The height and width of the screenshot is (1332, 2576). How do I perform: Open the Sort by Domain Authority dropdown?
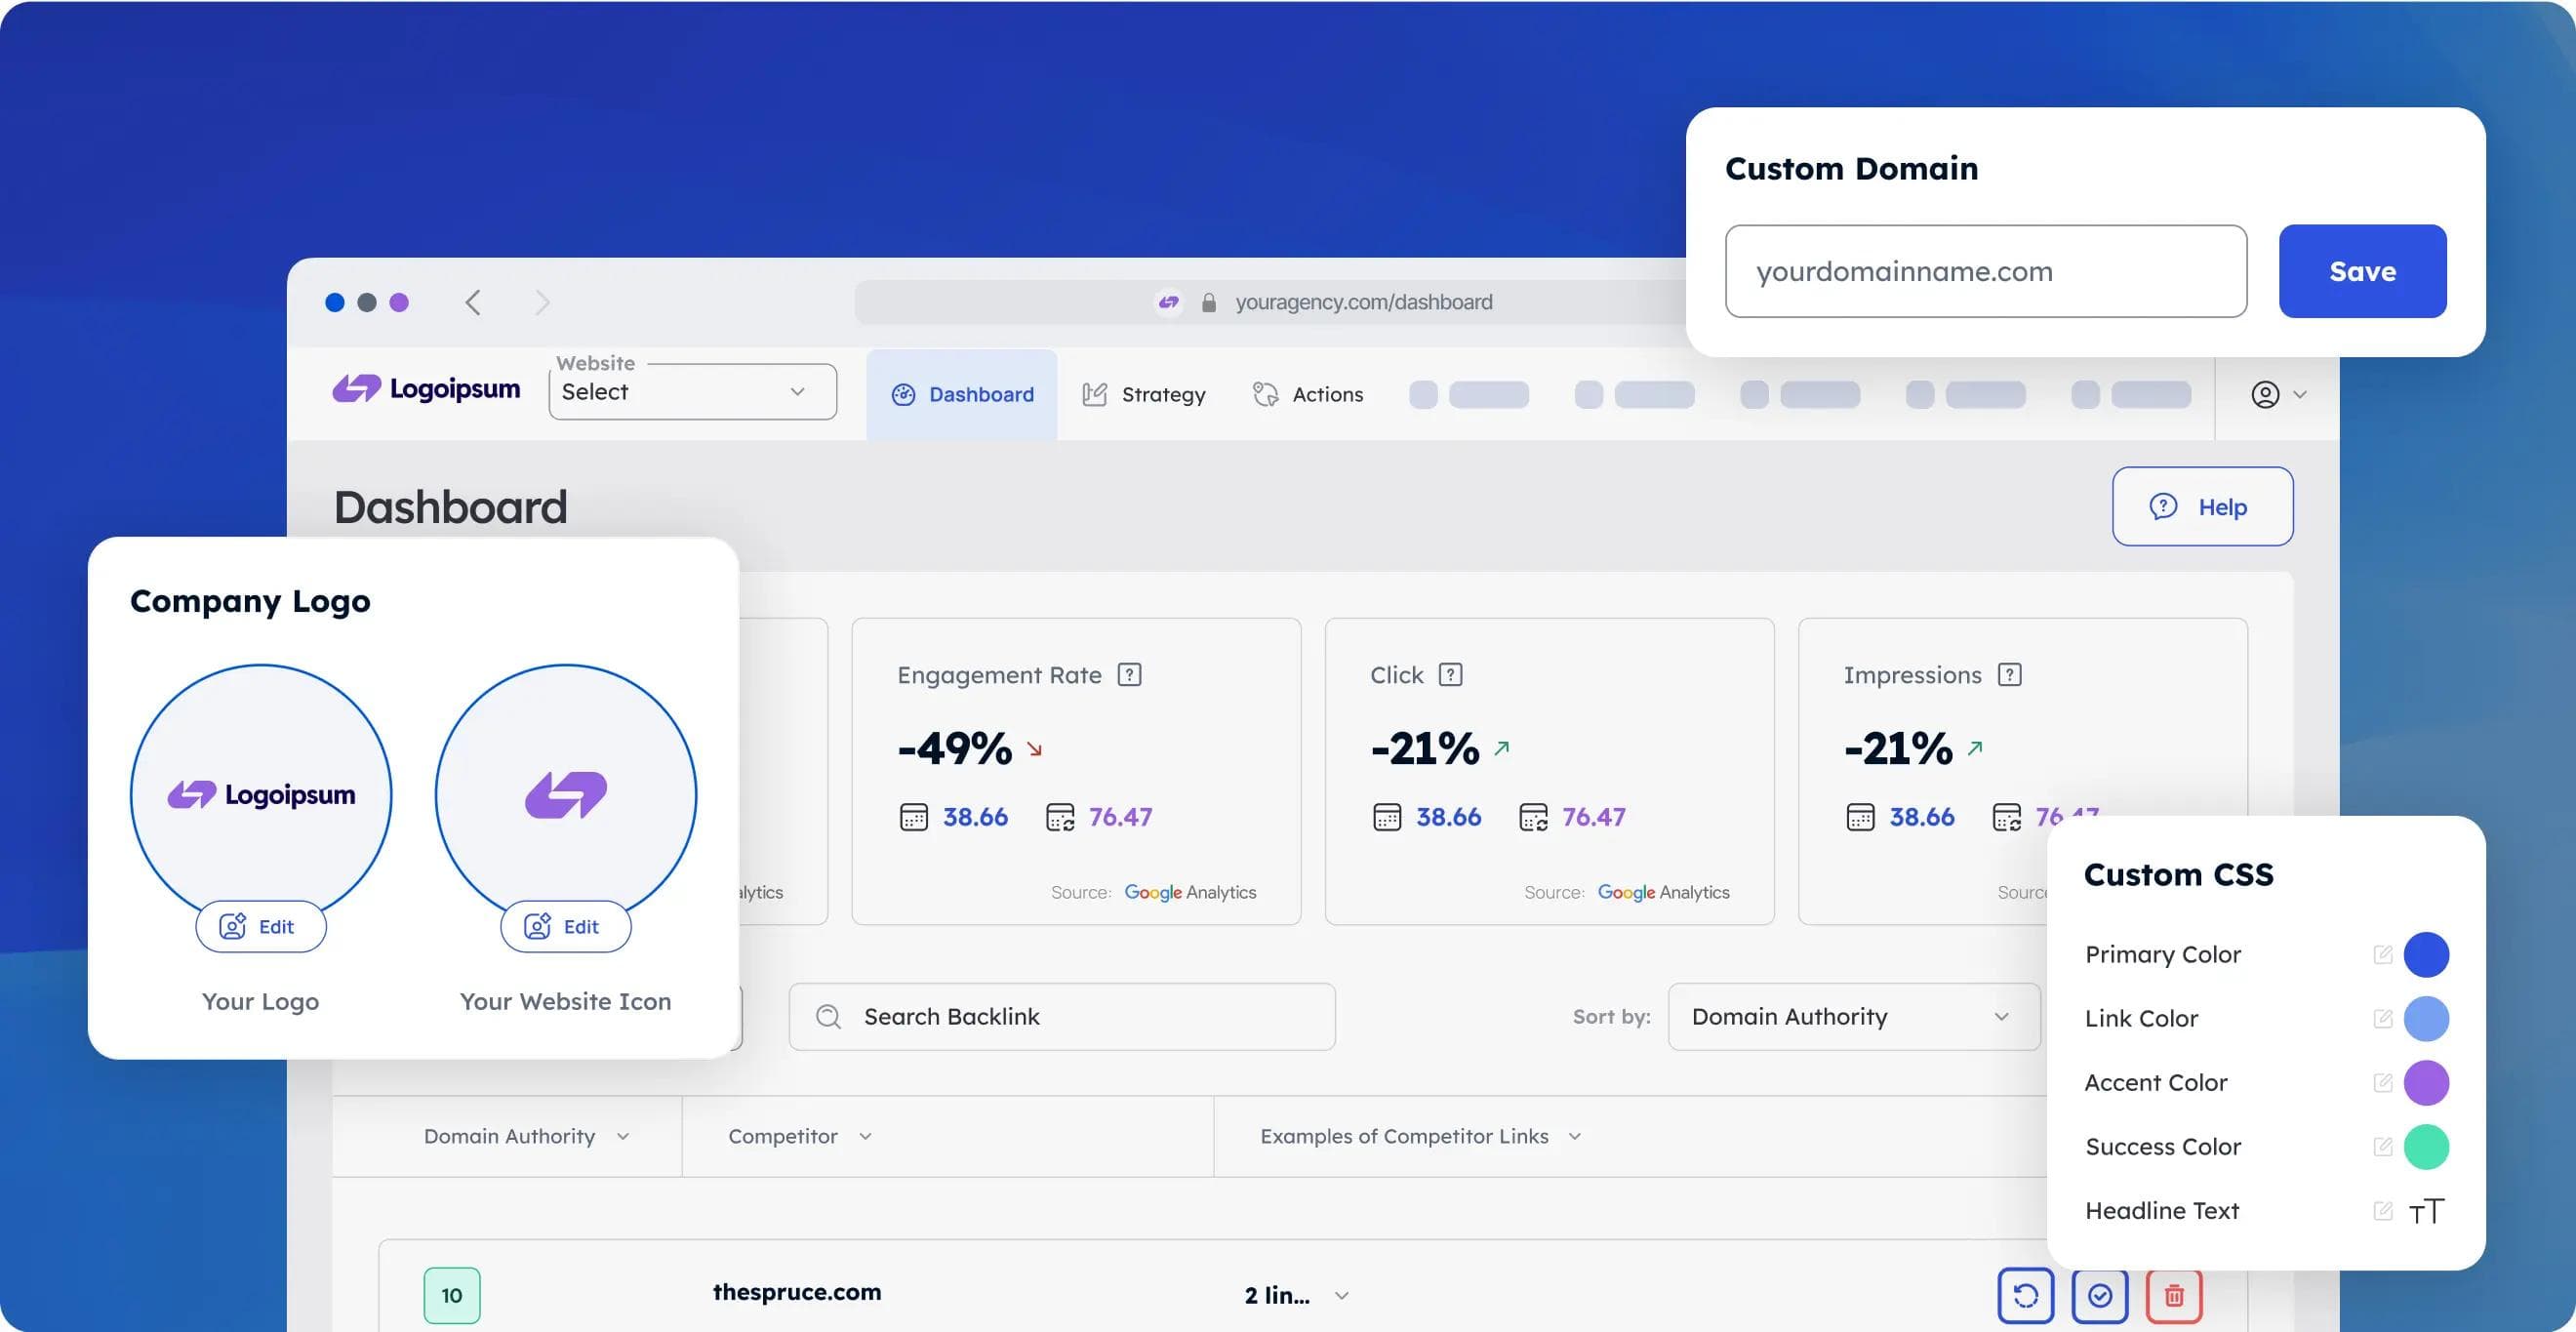tap(1854, 1017)
